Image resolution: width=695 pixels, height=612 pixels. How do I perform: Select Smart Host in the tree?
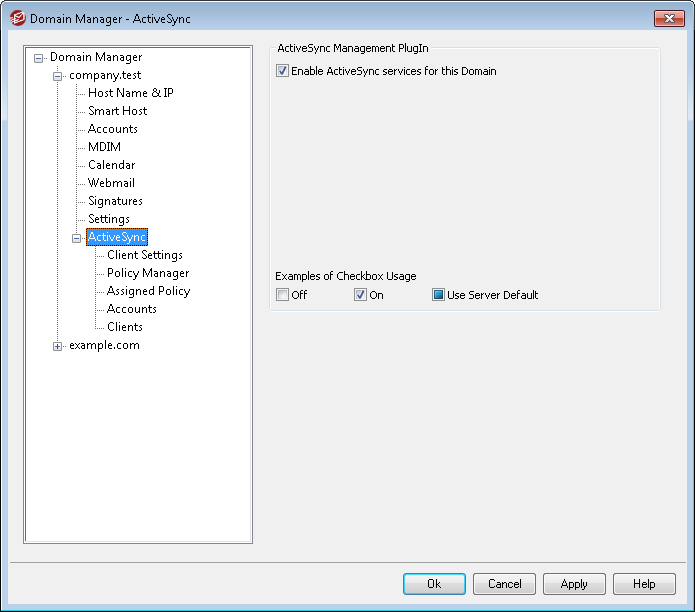117,111
